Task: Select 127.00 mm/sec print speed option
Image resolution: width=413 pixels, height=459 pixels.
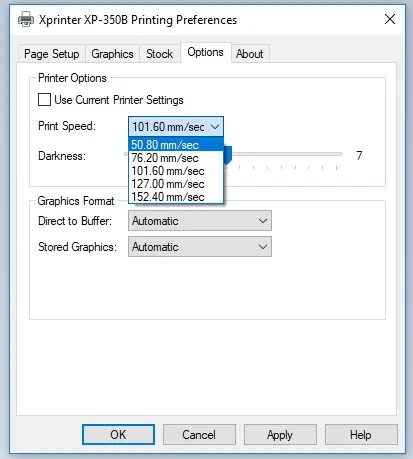Action: pos(176,184)
